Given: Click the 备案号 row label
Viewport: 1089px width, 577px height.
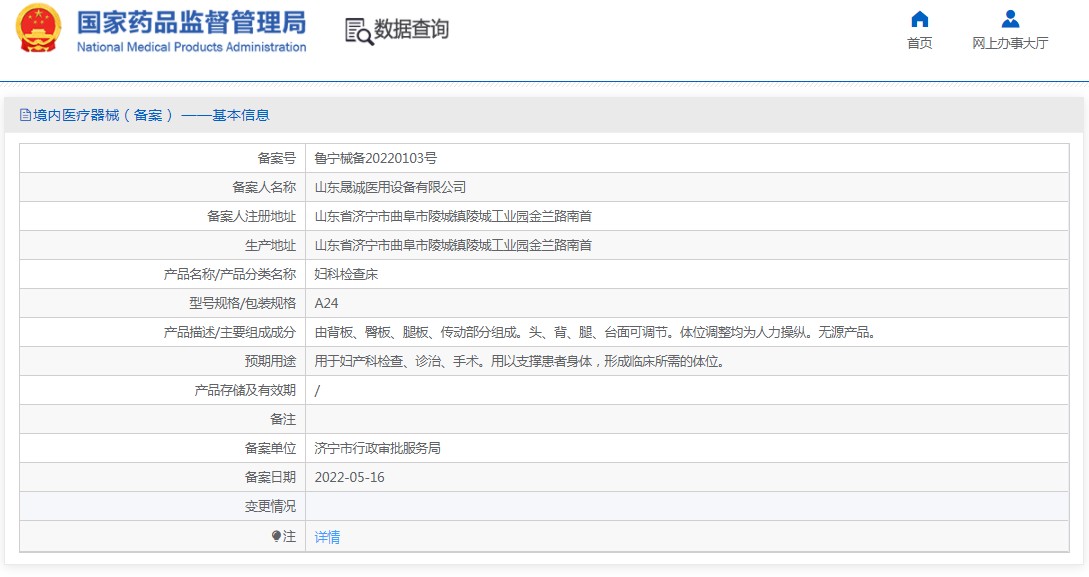Looking at the screenshot, I should tap(276, 158).
